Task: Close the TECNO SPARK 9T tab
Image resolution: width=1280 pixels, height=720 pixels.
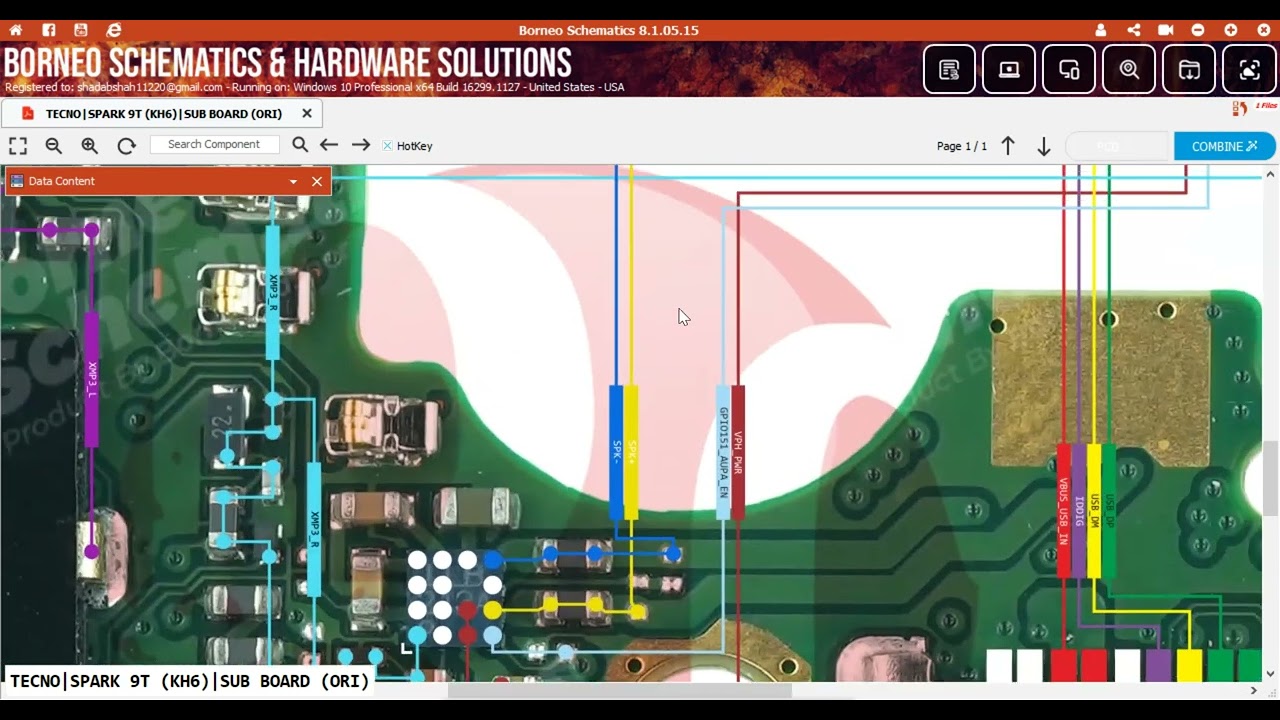Action: [307, 113]
